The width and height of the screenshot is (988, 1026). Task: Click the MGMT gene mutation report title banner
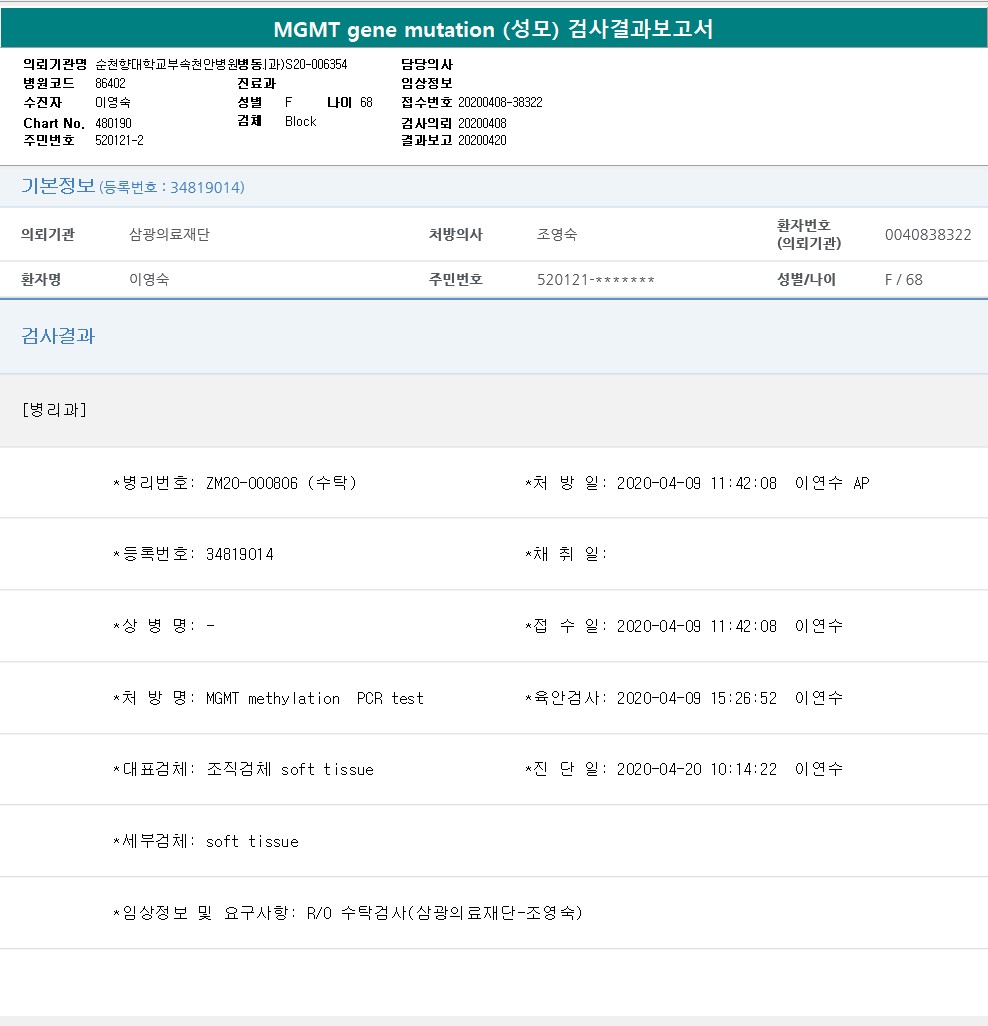(x=494, y=29)
